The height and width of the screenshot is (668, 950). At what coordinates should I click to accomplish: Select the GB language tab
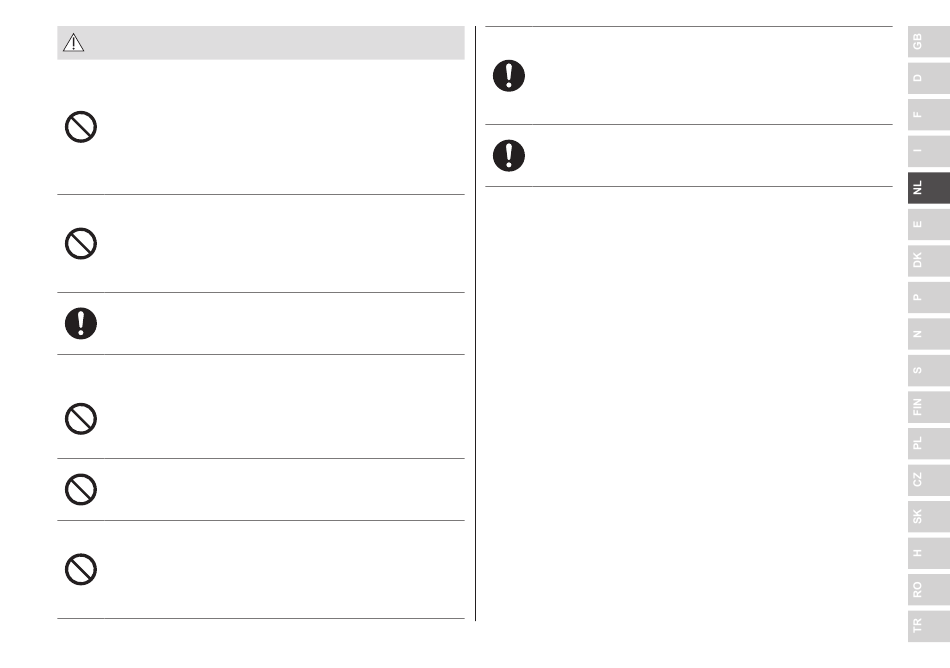click(x=929, y=42)
